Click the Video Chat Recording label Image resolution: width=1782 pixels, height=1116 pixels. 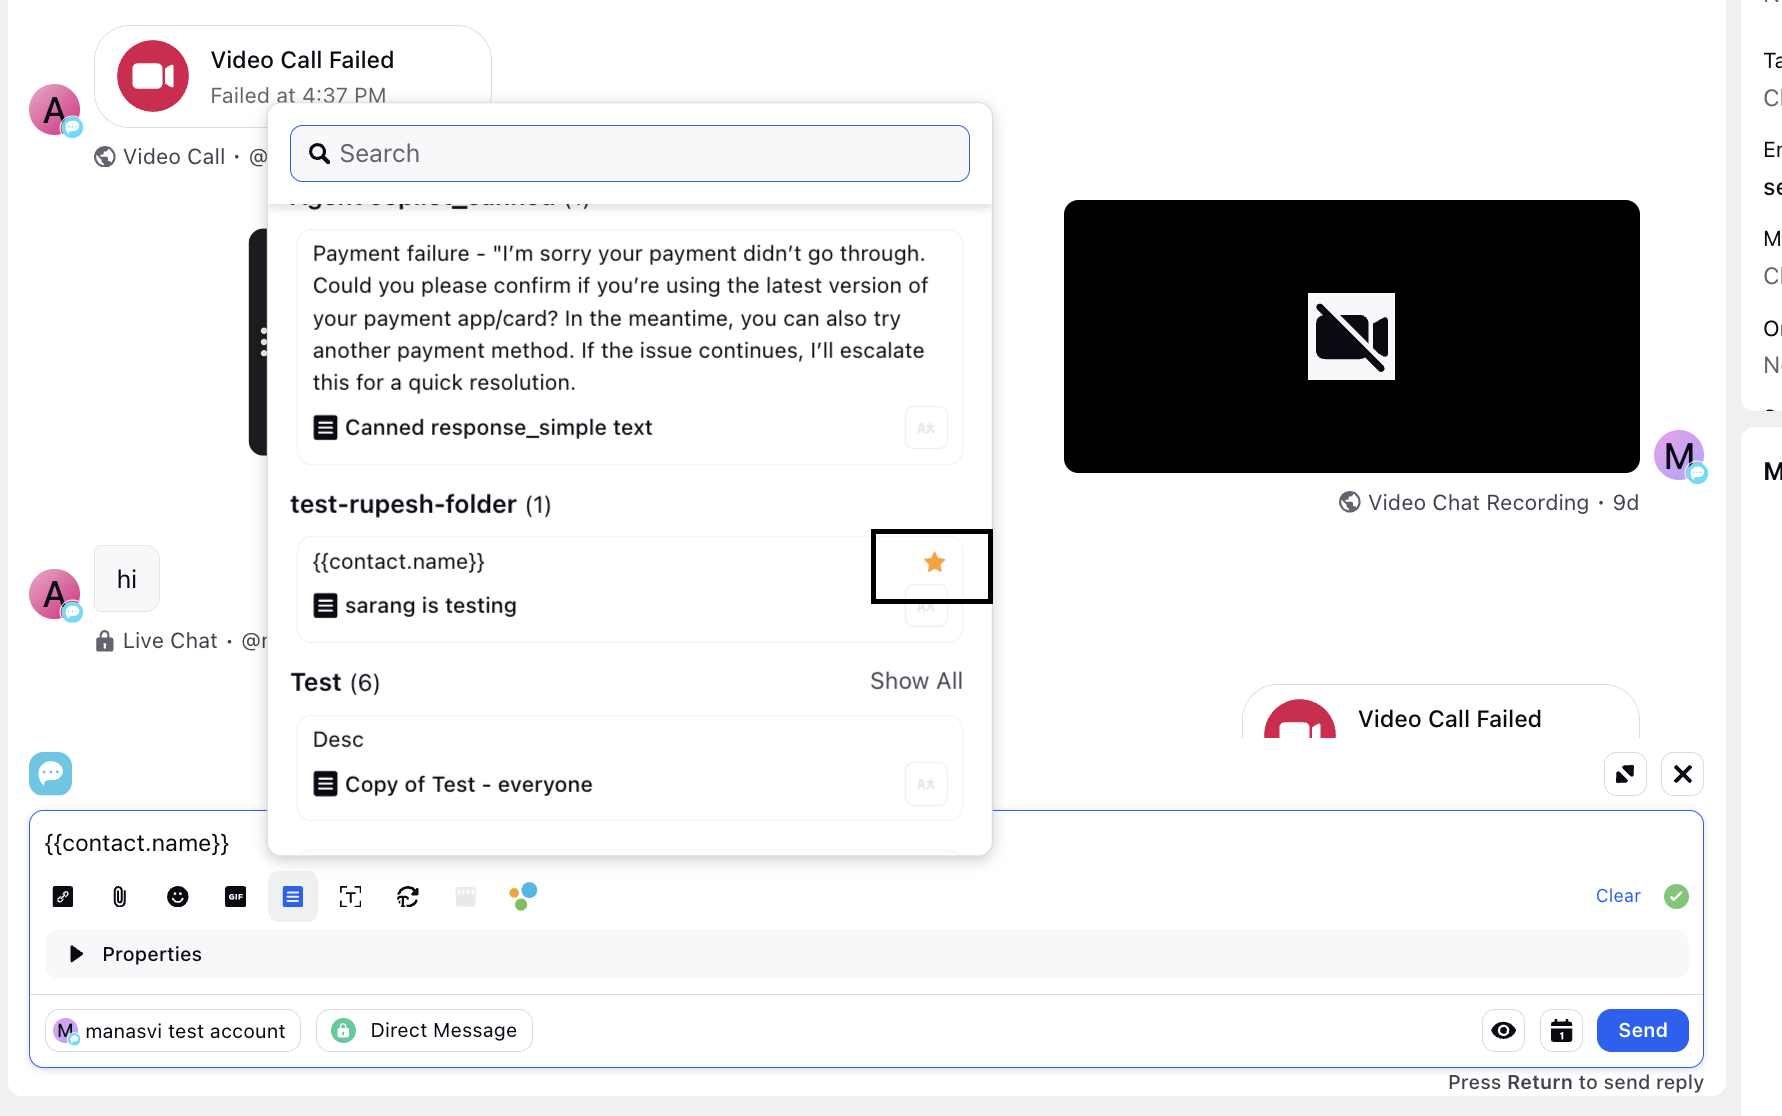pos(1478,502)
